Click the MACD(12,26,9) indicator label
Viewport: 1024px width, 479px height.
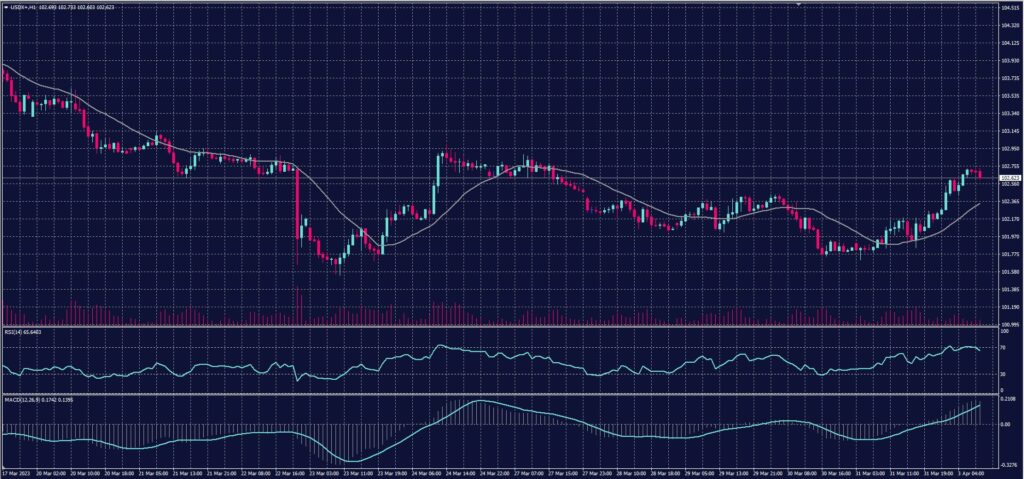(30, 400)
